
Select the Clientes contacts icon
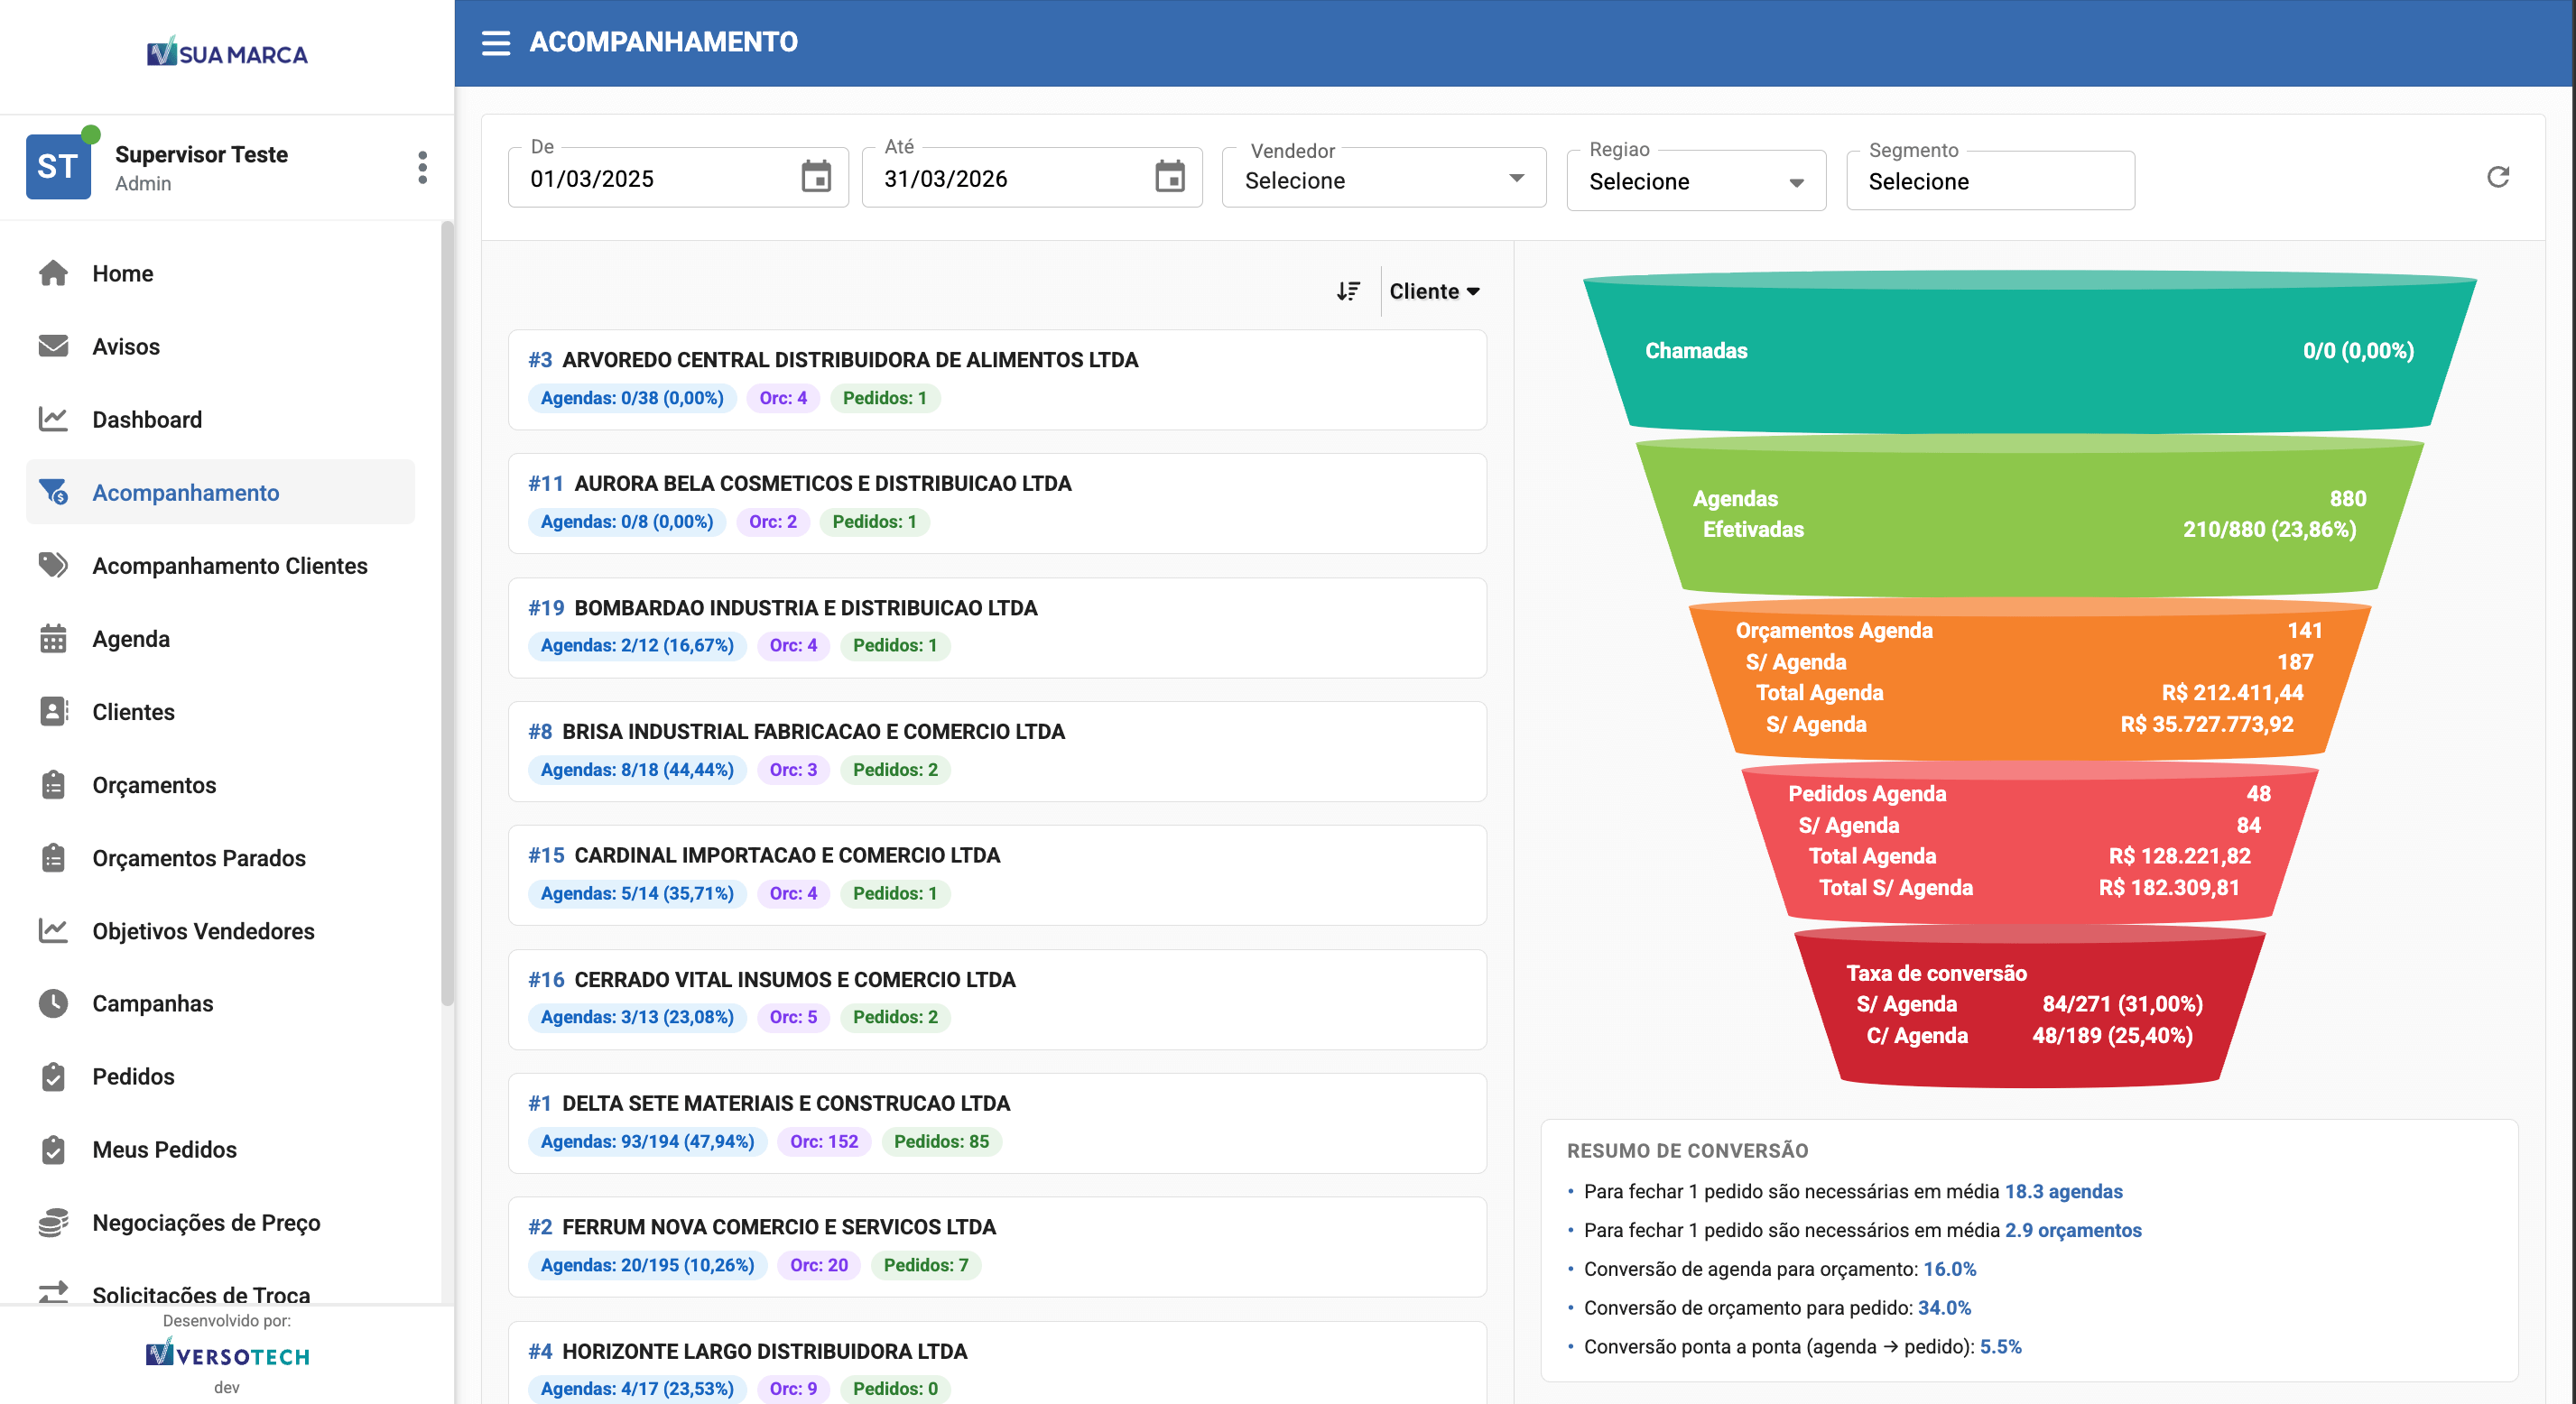pos(53,711)
